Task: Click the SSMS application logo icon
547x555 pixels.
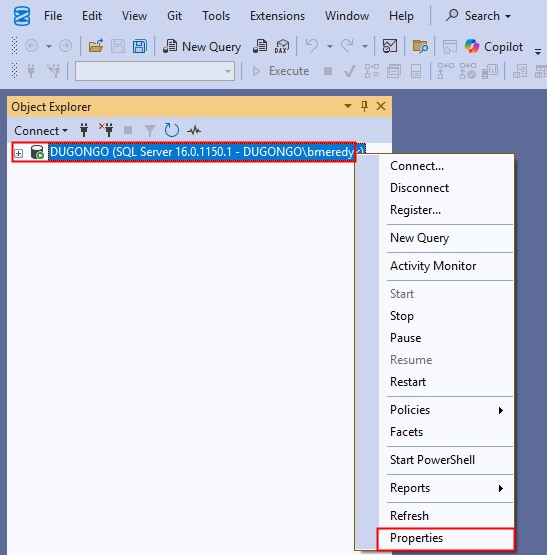Action: pos(22,16)
